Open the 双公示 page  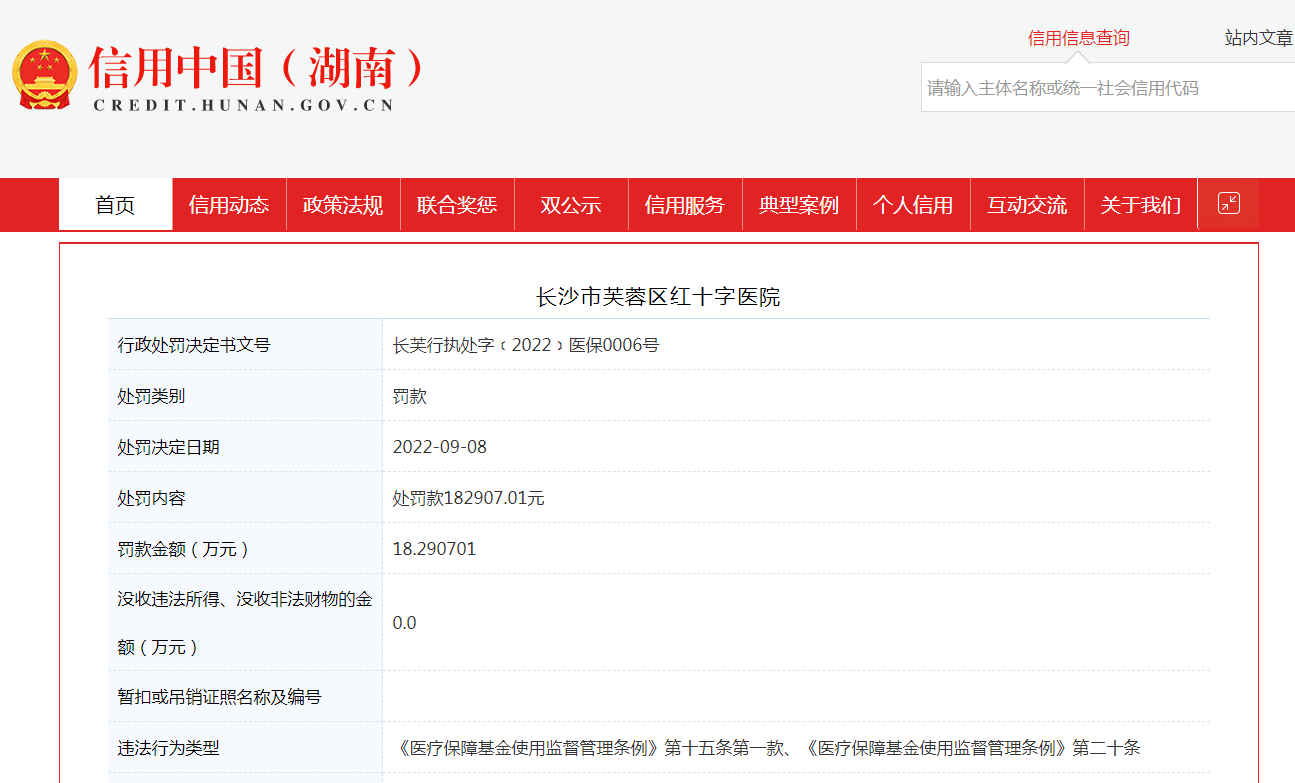[571, 205]
